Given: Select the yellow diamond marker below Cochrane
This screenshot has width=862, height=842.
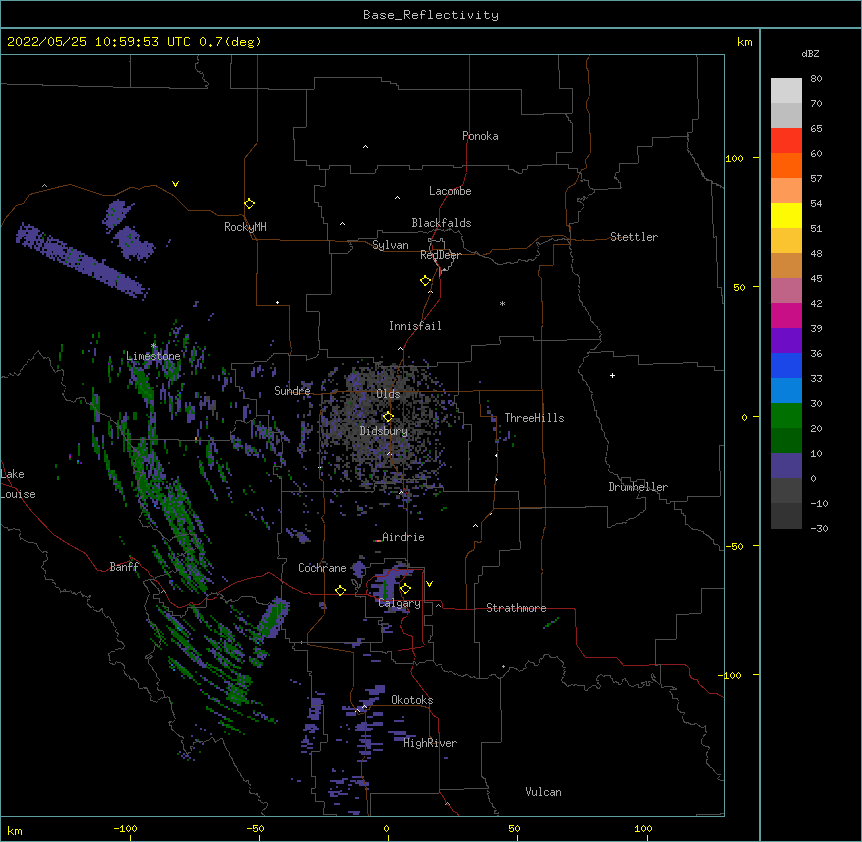Looking at the screenshot, I should pyautogui.click(x=340, y=590).
